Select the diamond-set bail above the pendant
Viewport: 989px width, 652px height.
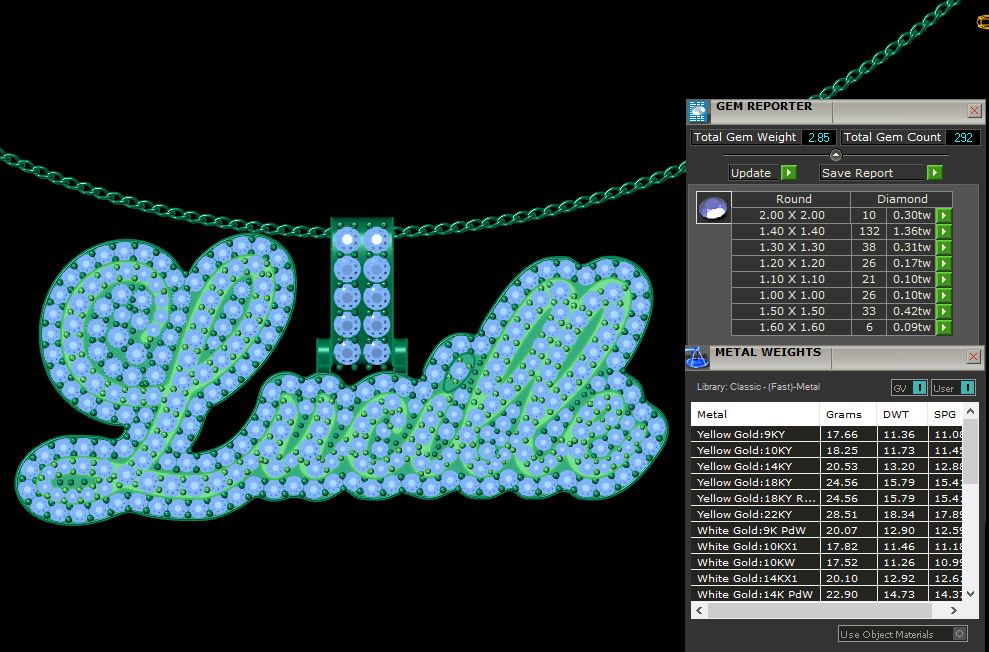[x=362, y=295]
